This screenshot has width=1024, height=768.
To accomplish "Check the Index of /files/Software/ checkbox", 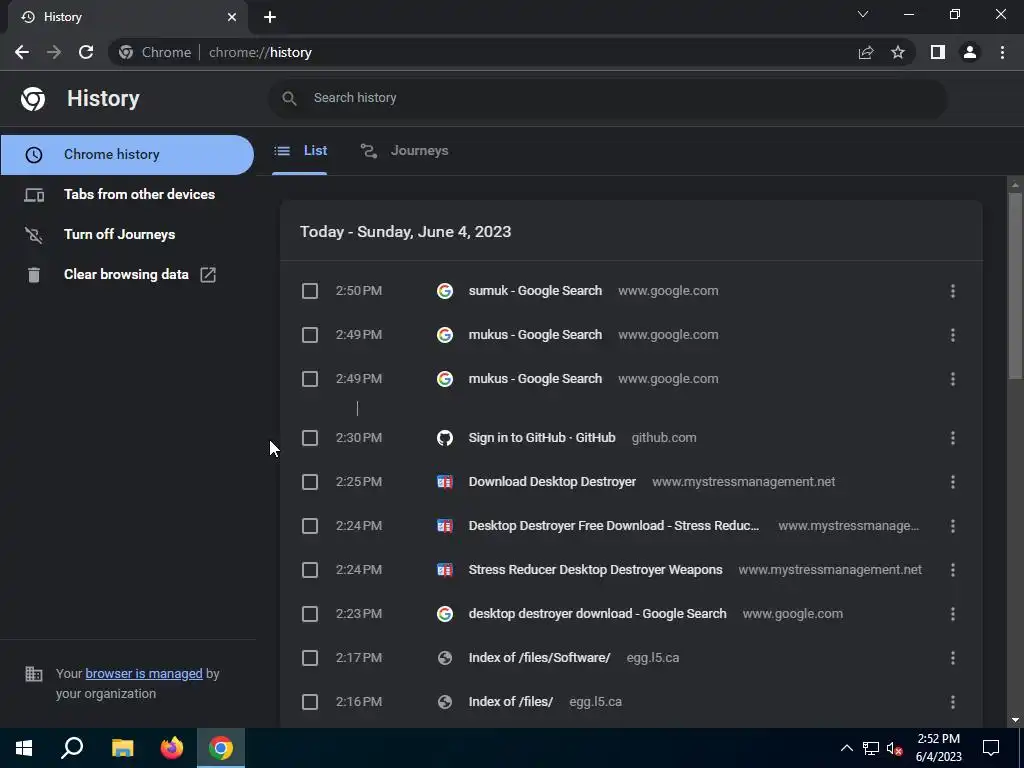I will 310,658.
